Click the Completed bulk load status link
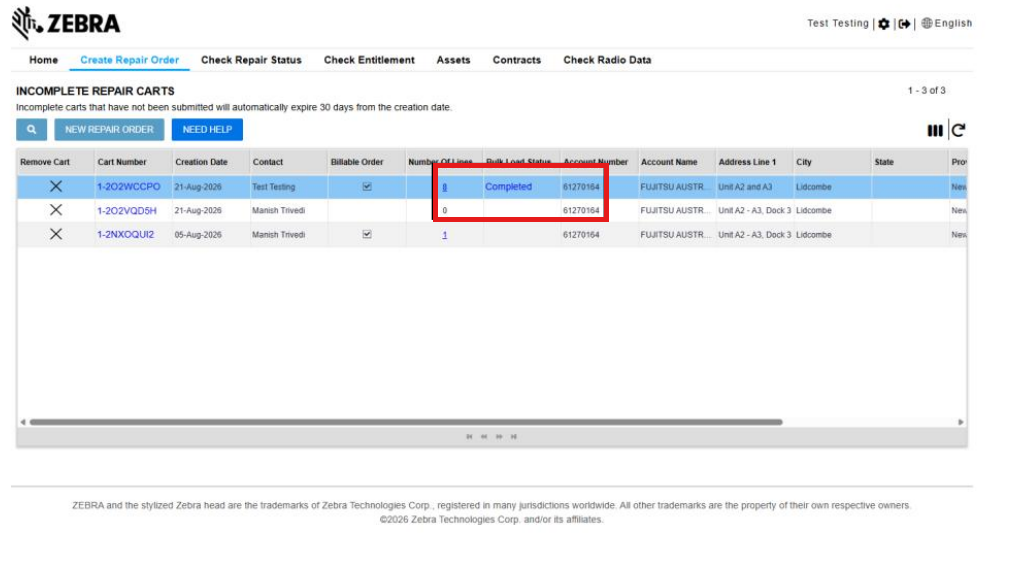This screenshot has width=1011, height=561. click(x=508, y=186)
